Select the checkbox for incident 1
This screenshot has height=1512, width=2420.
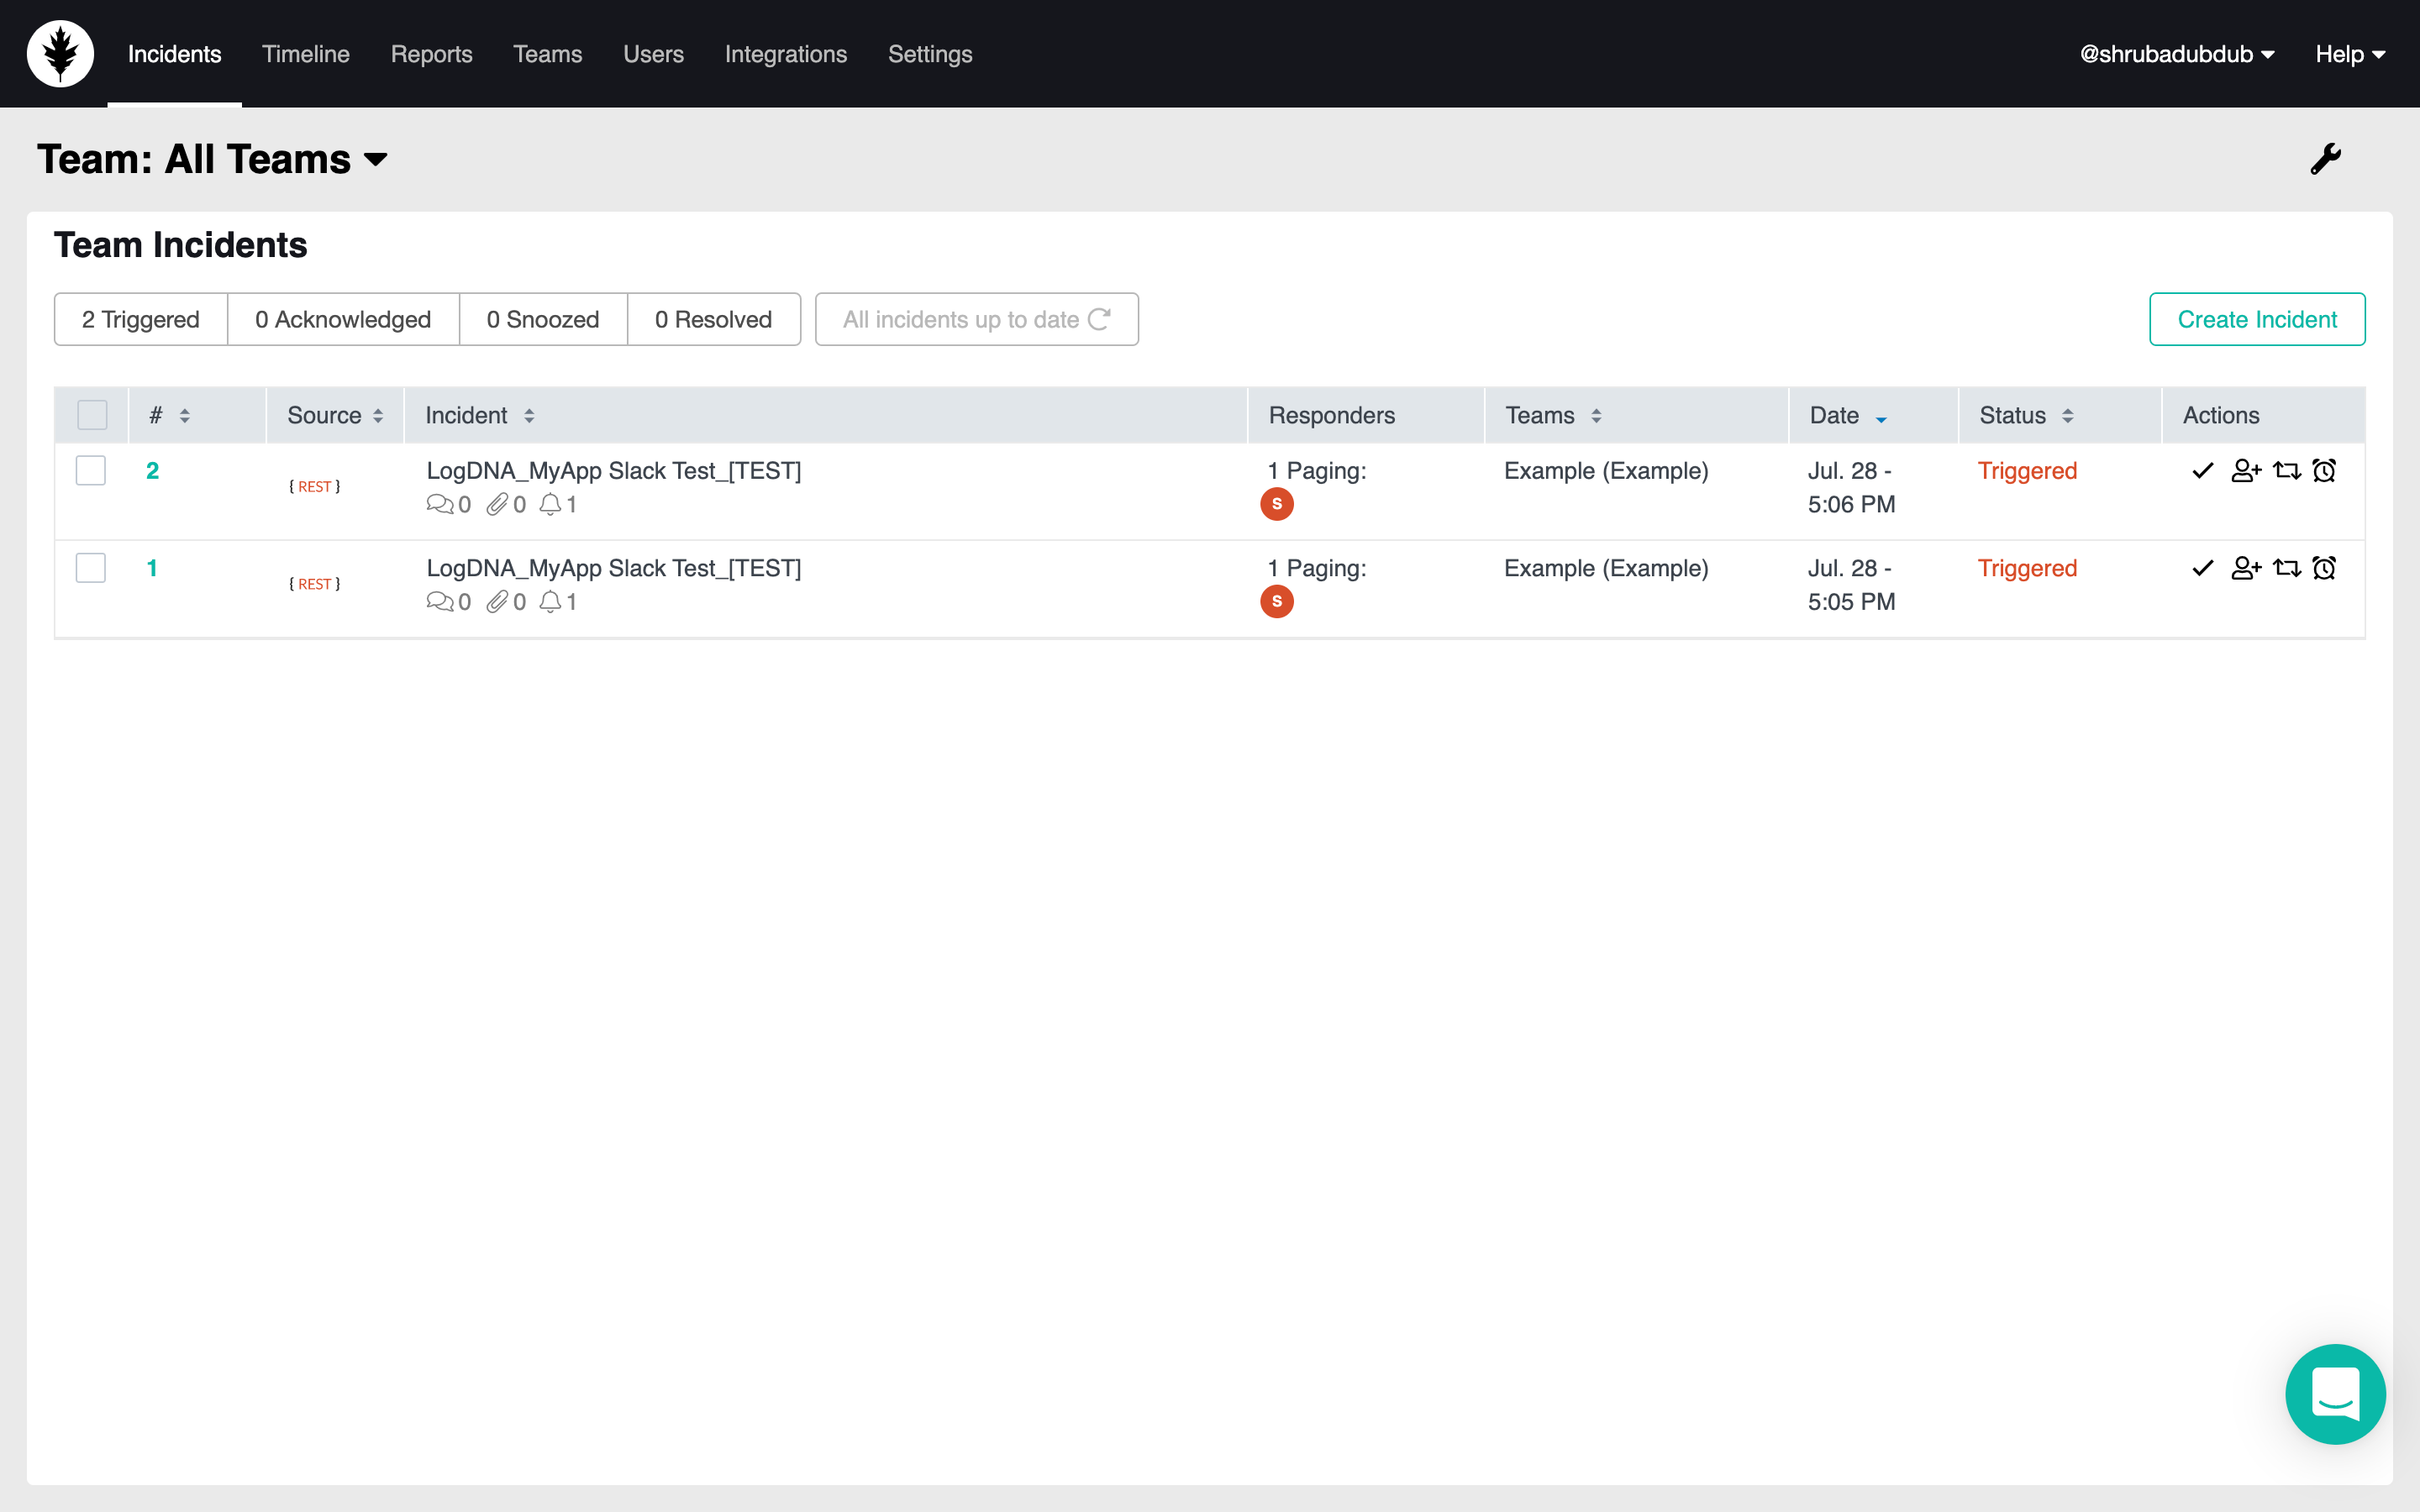(x=91, y=568)
